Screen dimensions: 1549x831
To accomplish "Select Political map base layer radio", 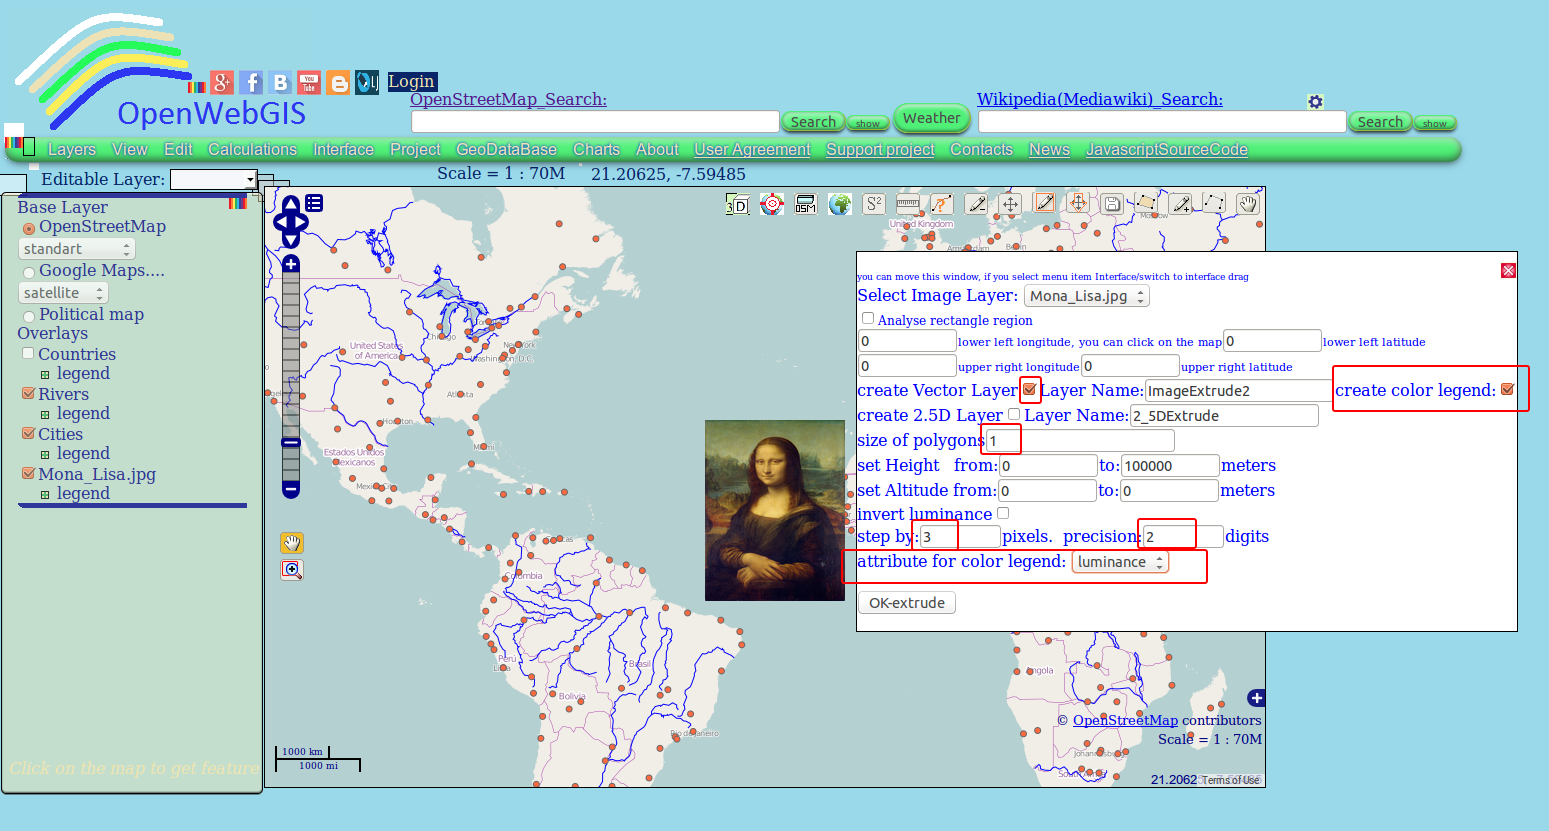I will [29, 317].
